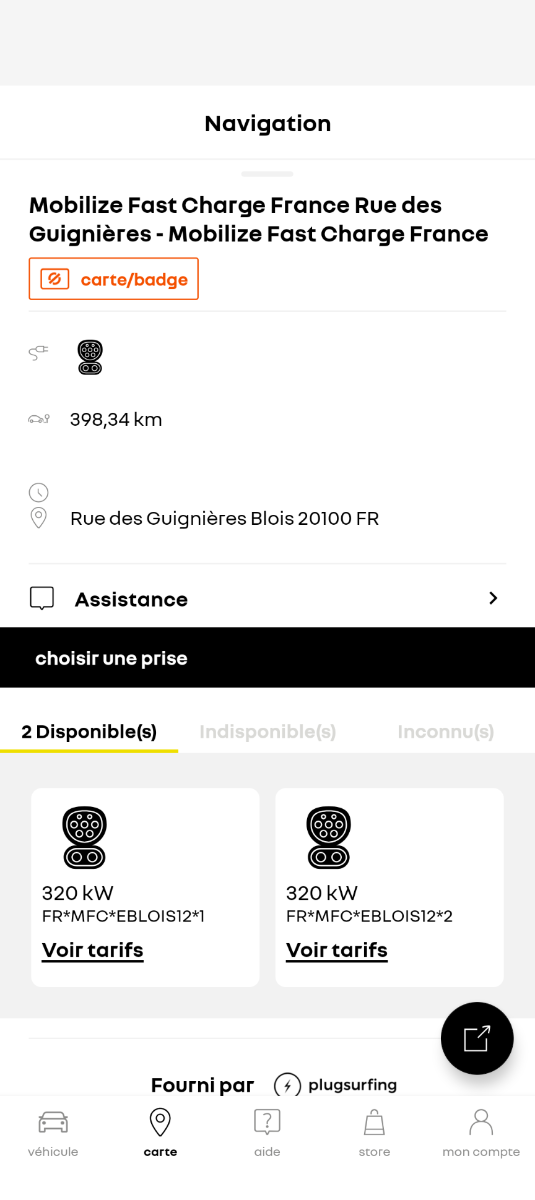Open the aide help icon

[267, 1122]
